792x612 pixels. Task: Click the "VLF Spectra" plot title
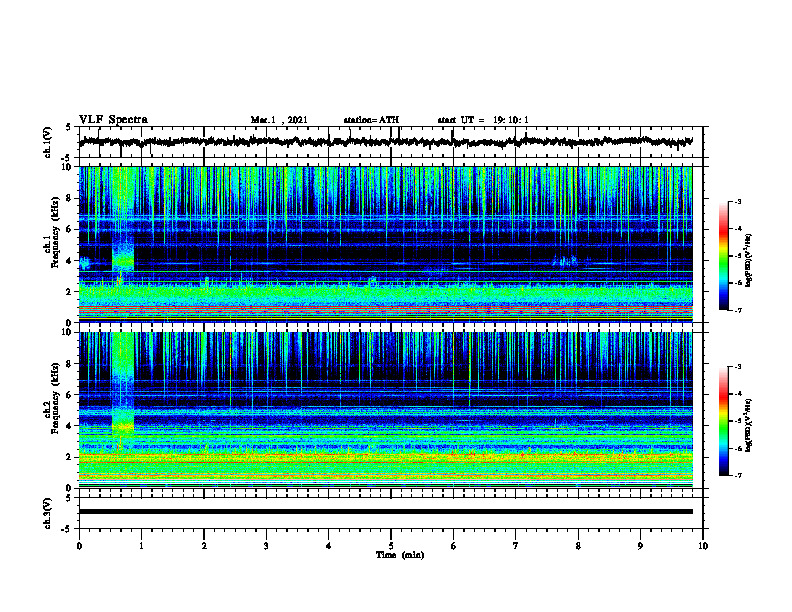pyautogui.click(x=113, y=120)
